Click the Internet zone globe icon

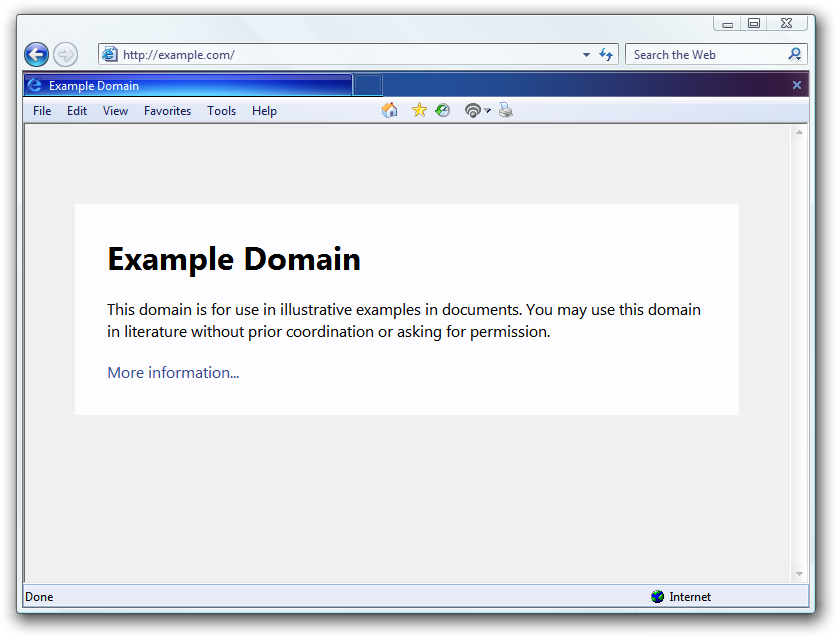(657, 597)
